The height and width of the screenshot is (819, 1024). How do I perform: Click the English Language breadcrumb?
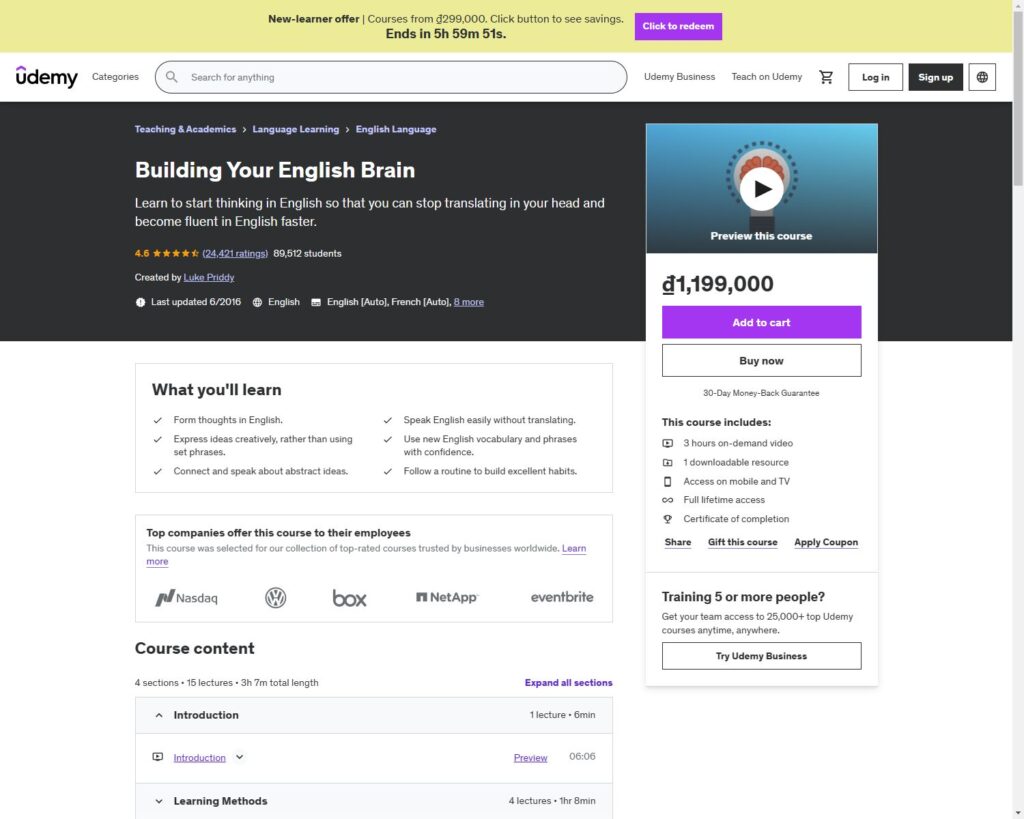(395, 129)
